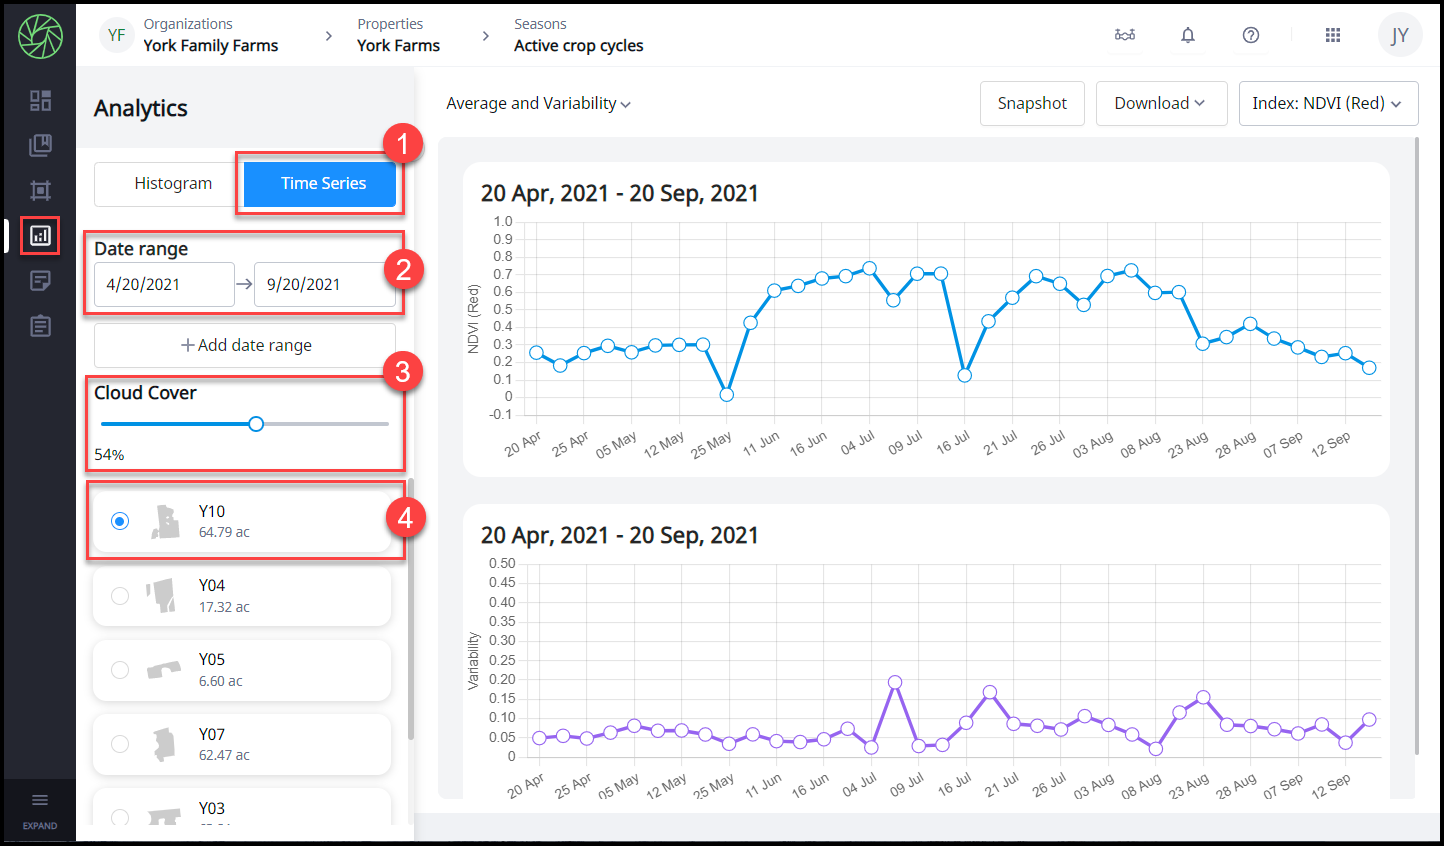Click the layers library sidebar icon
1444x846 pixels.
(40, 145)
